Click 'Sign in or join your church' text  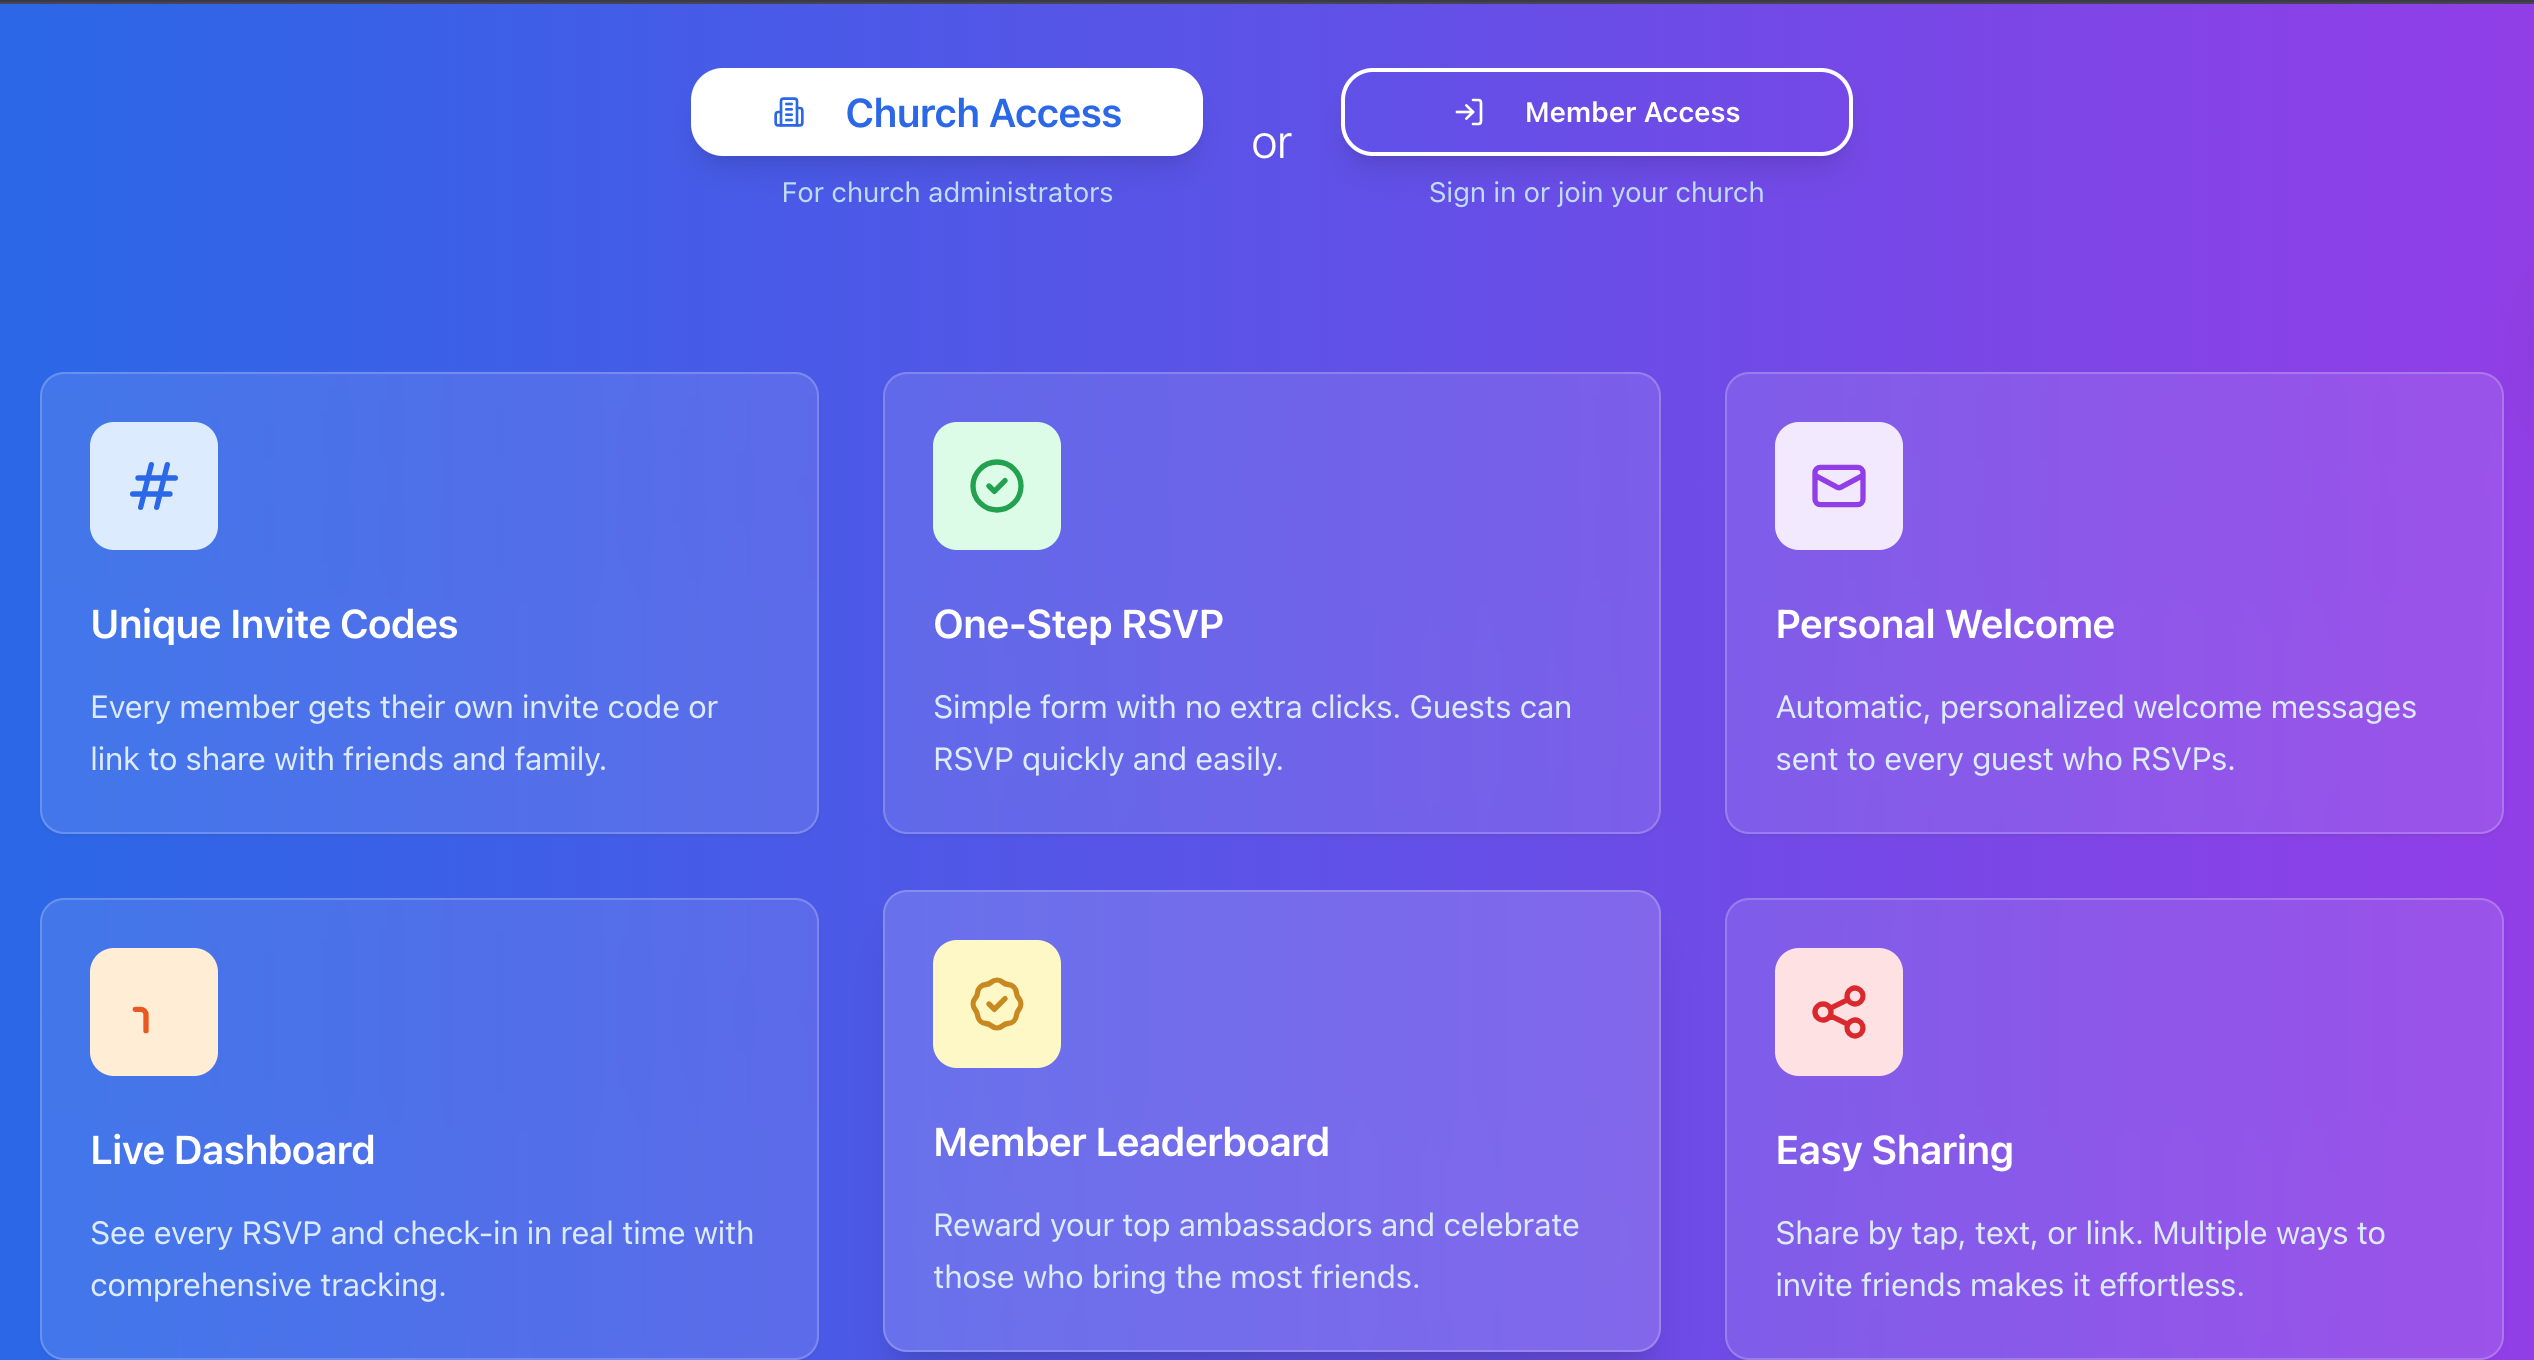1596,192
